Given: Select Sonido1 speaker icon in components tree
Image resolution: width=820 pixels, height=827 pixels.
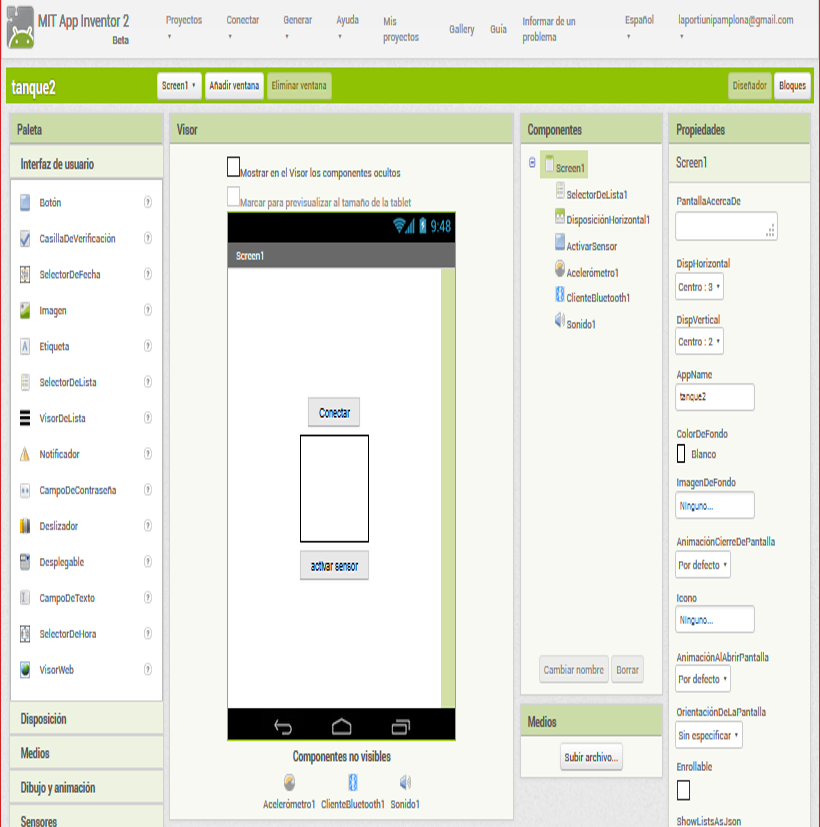Looking at the screenshot, I should tap(560, 321).
